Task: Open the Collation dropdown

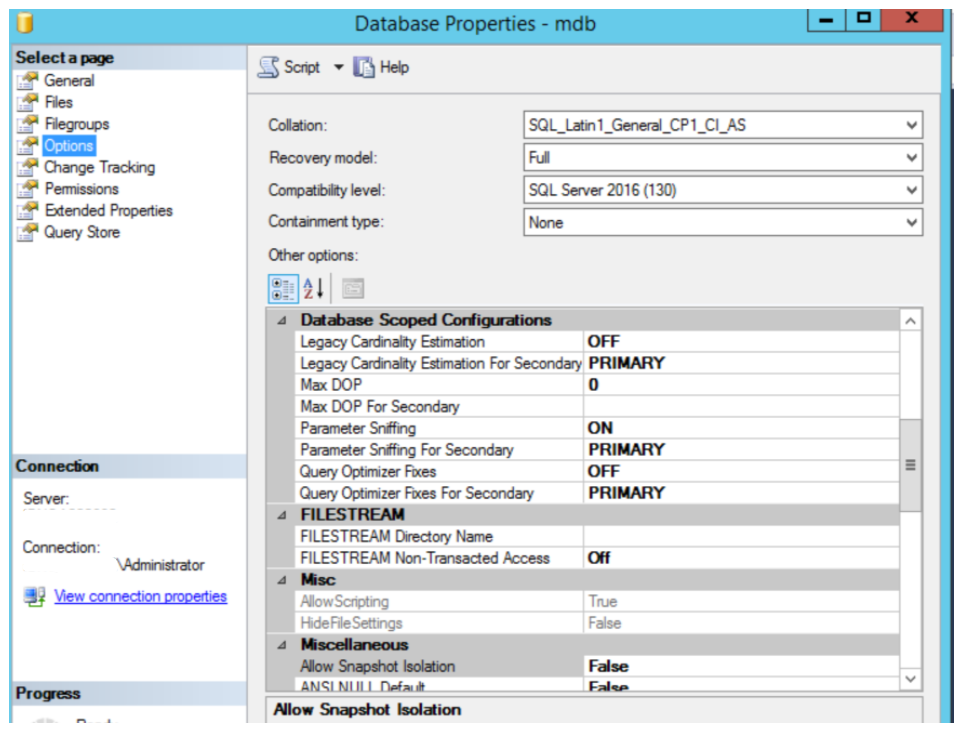Action: point(911,125)
